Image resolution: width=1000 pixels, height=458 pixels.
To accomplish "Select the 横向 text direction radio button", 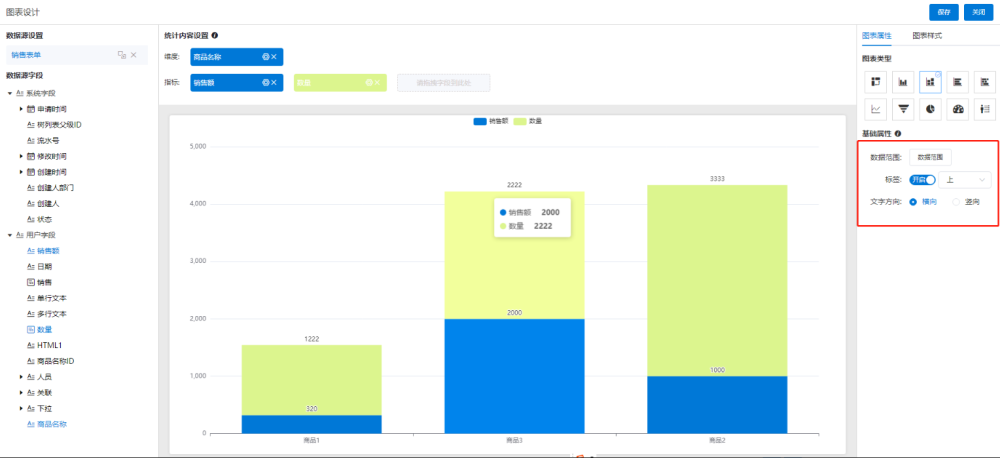I will [913, 202].
